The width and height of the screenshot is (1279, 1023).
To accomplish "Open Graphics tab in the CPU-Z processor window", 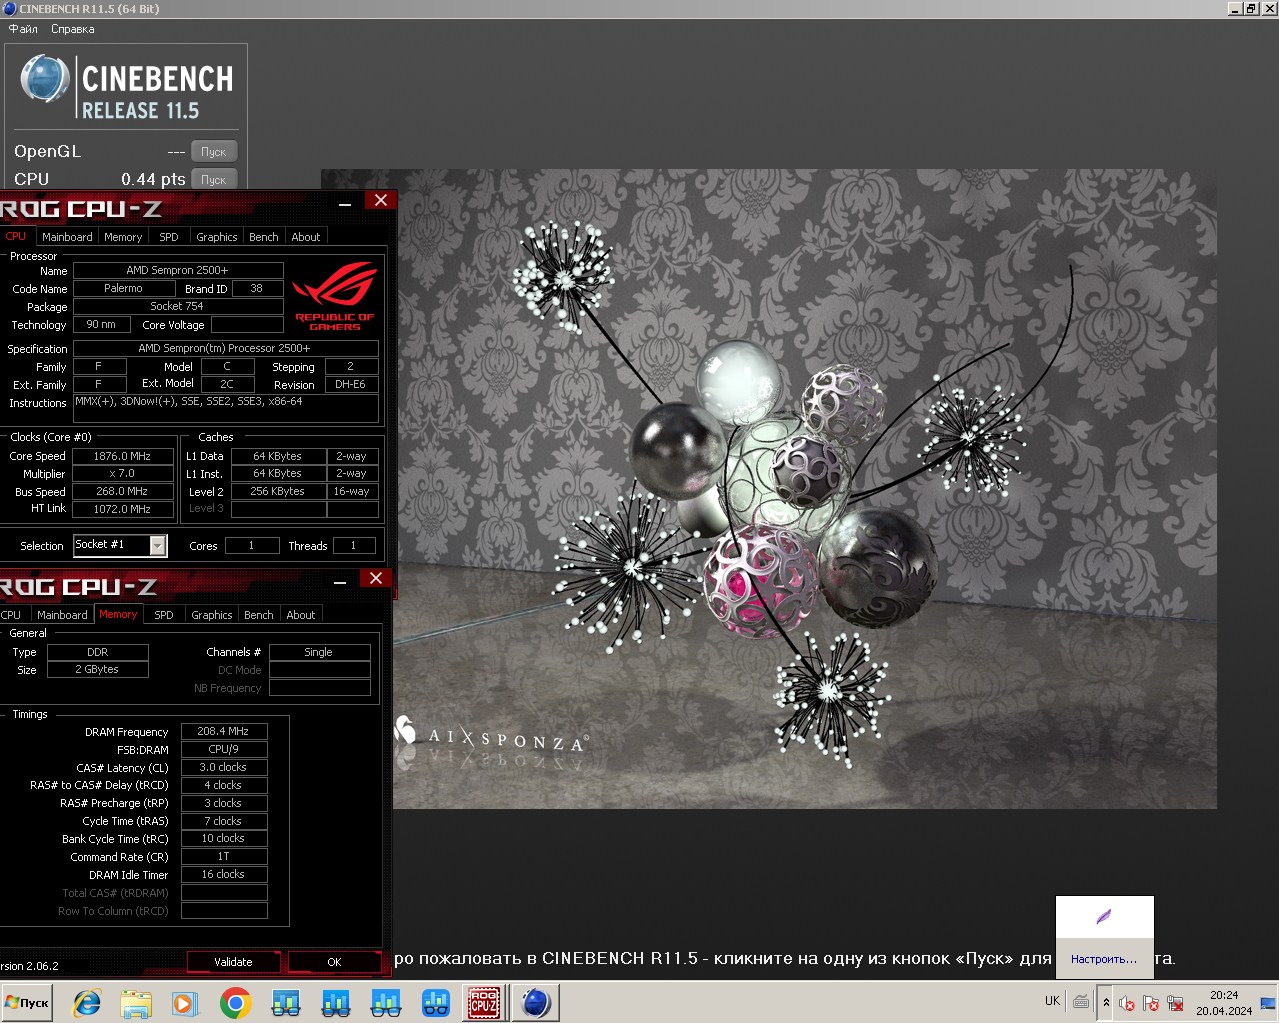I will pos(217,237).
